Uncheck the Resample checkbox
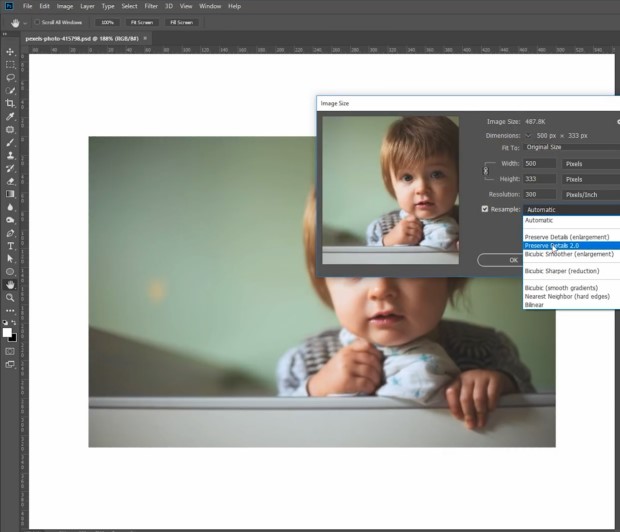 [x=485, y=209]
